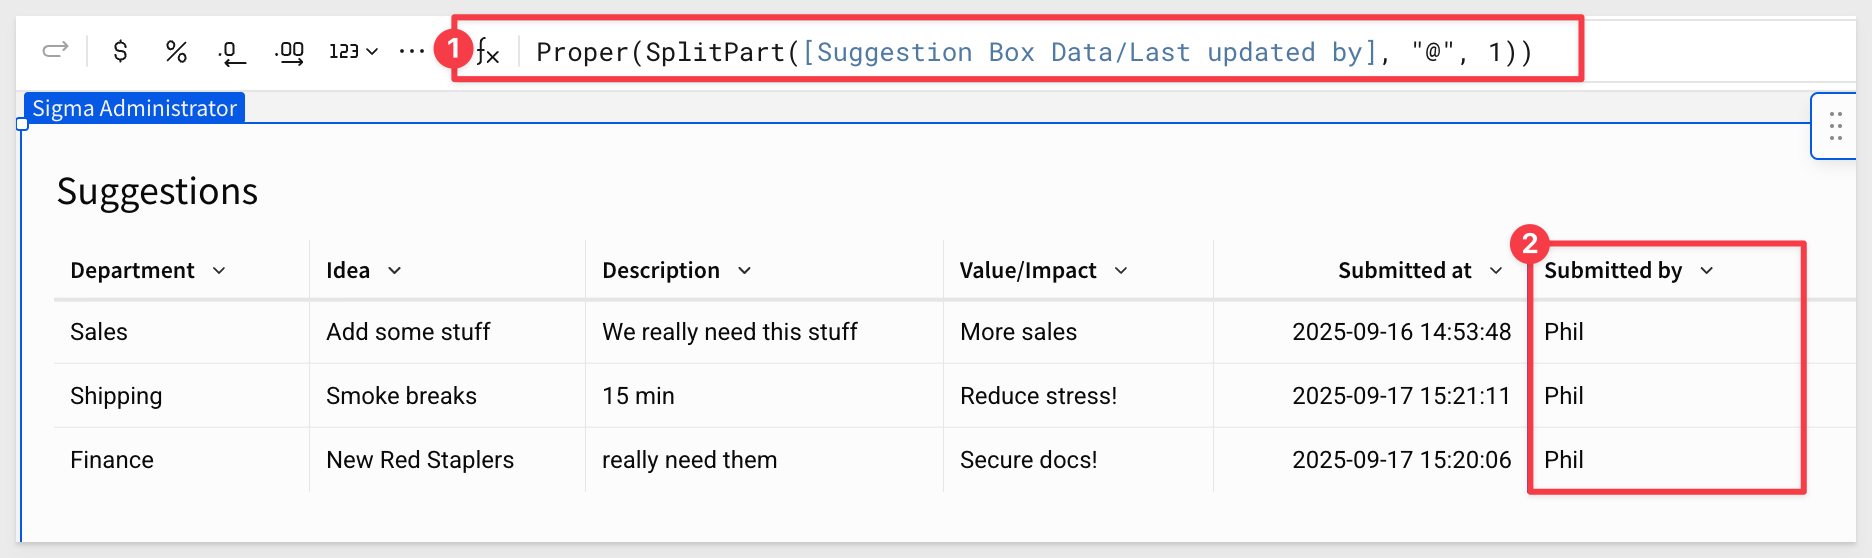The image size is (1872, 558).
Task: Click the redo arrow icon
Action: point(55,50)
